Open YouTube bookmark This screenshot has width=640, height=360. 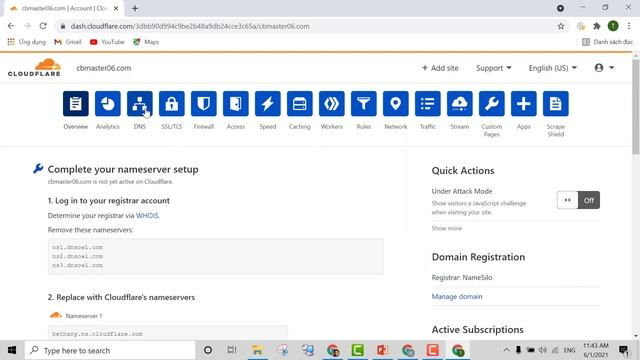(x=107, y=42)
